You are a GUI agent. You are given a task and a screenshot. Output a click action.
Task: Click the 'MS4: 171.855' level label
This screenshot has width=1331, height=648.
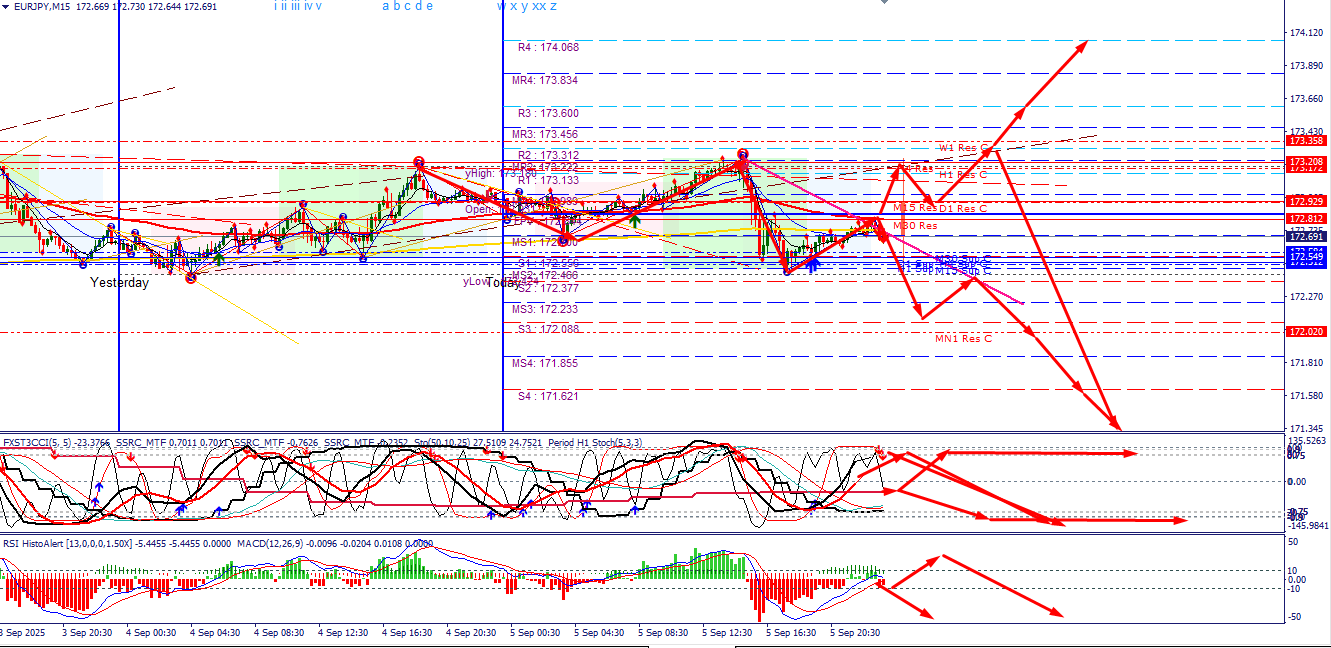pos(545,363)
